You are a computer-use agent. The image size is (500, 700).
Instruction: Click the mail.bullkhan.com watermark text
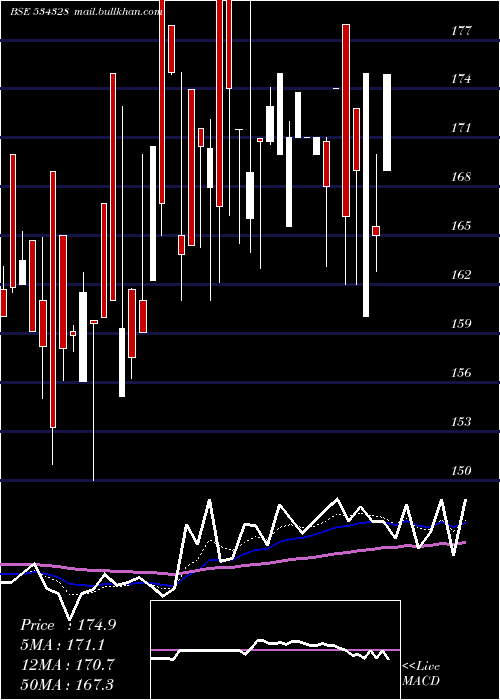point(118,12)
